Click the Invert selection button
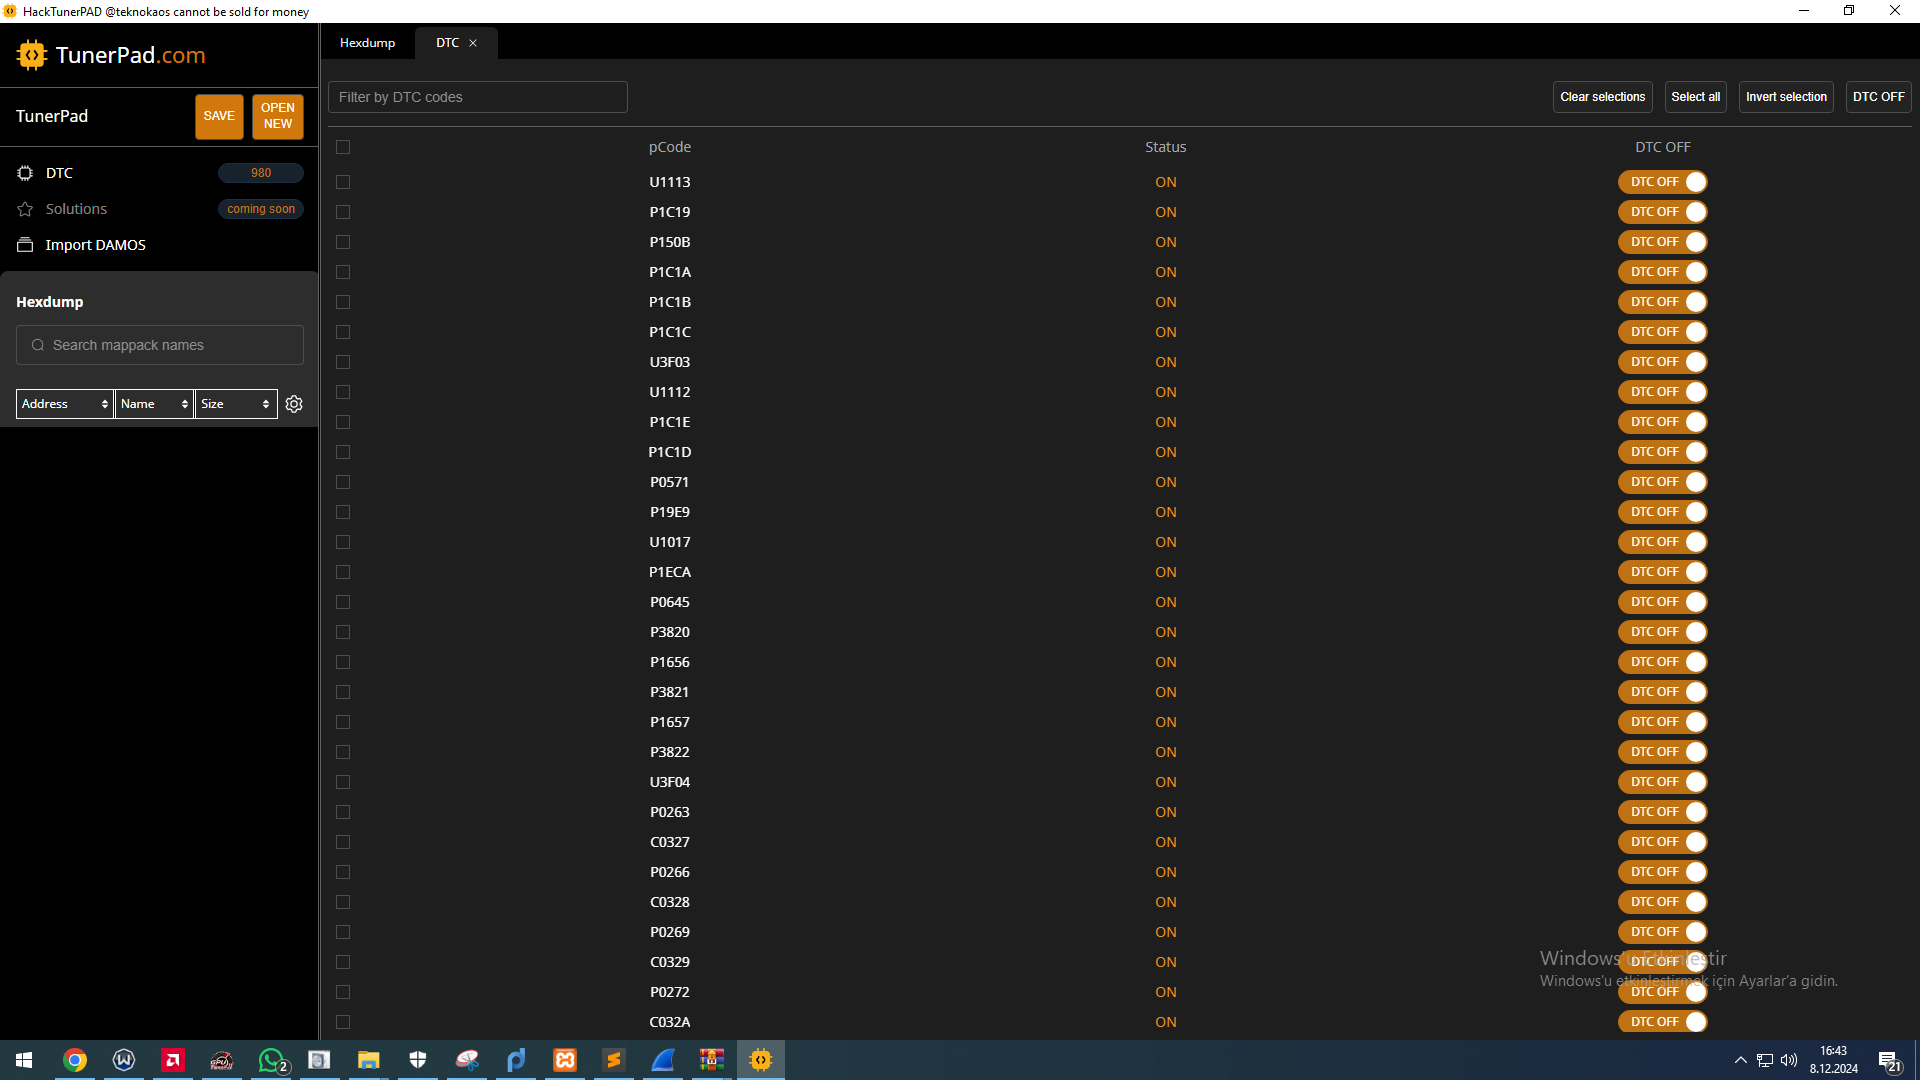 tap(1785, 97)
